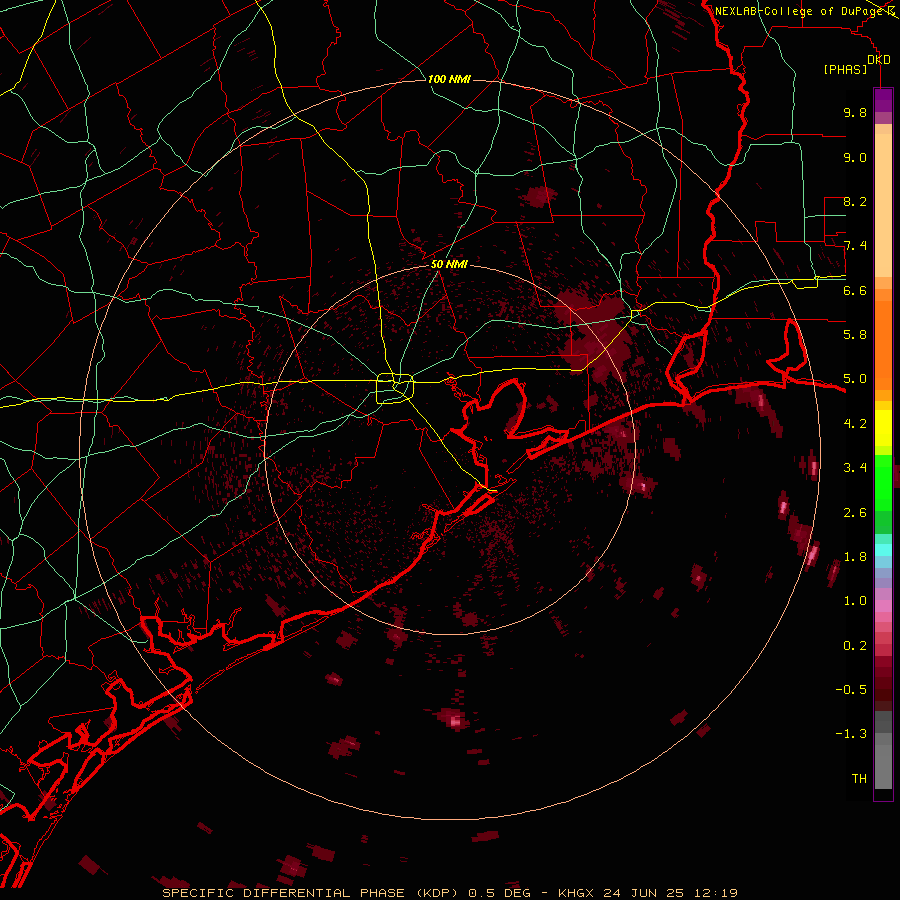Click the 50 NMI range ring label
The width and height of the screenshot is (900, 900).
(449, 264)
